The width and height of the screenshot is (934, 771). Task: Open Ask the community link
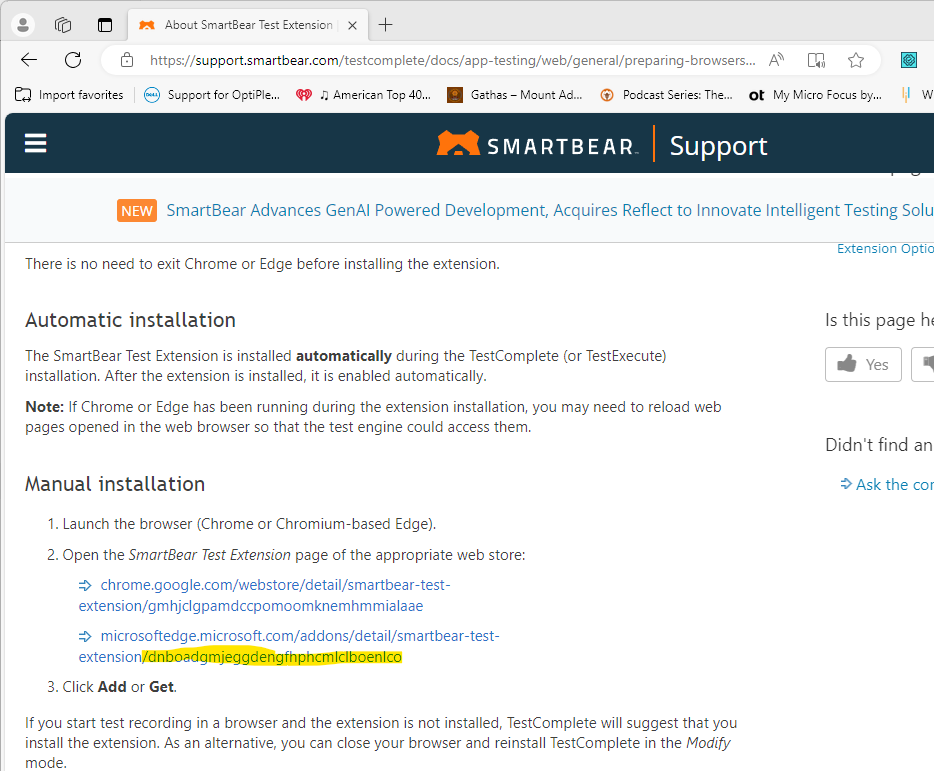887,484
